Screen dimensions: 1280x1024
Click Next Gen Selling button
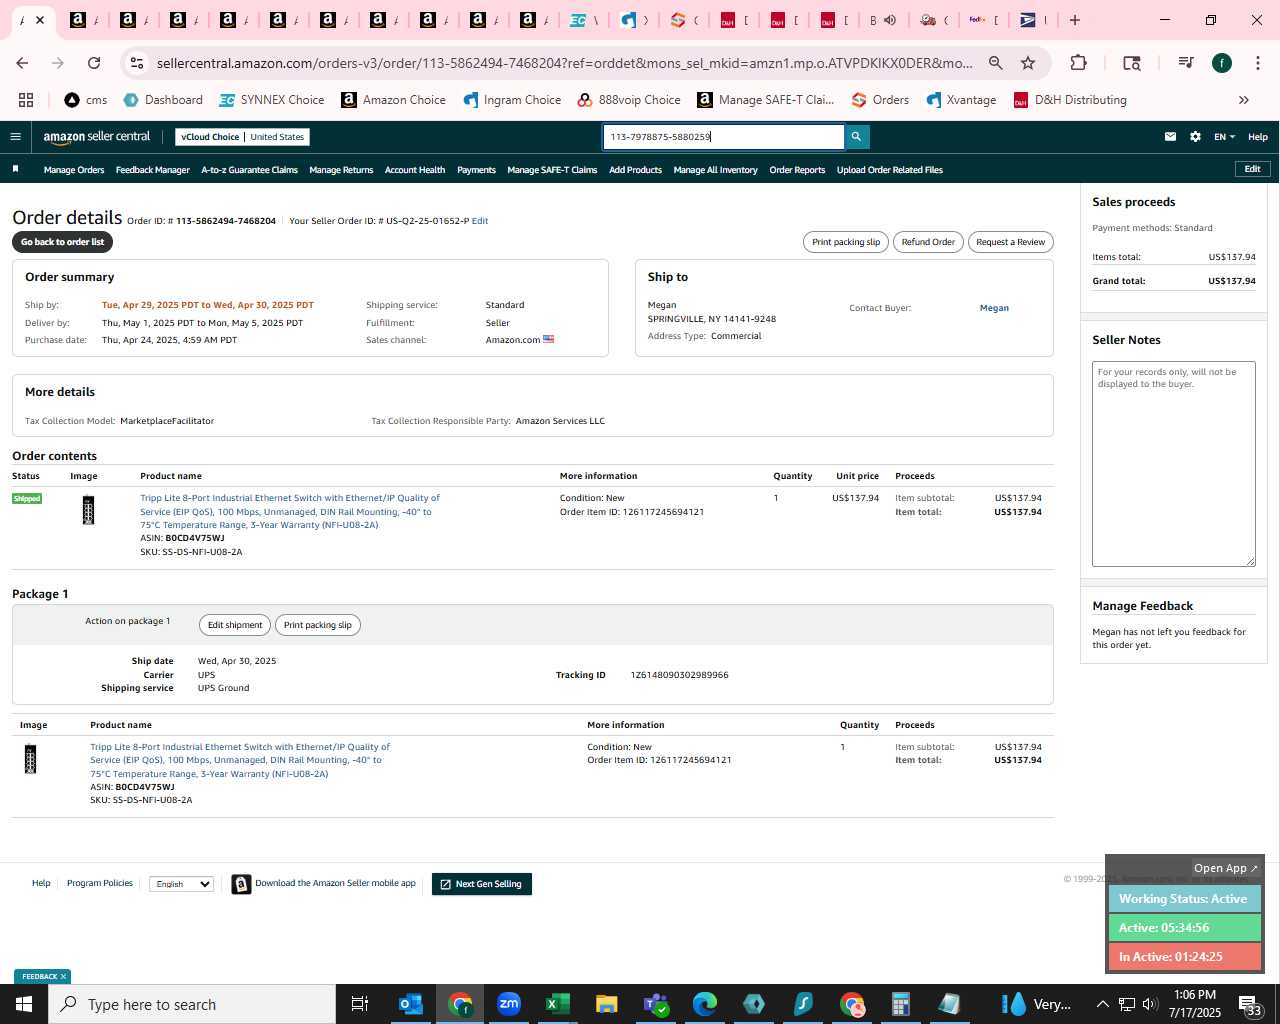(482, 884)
